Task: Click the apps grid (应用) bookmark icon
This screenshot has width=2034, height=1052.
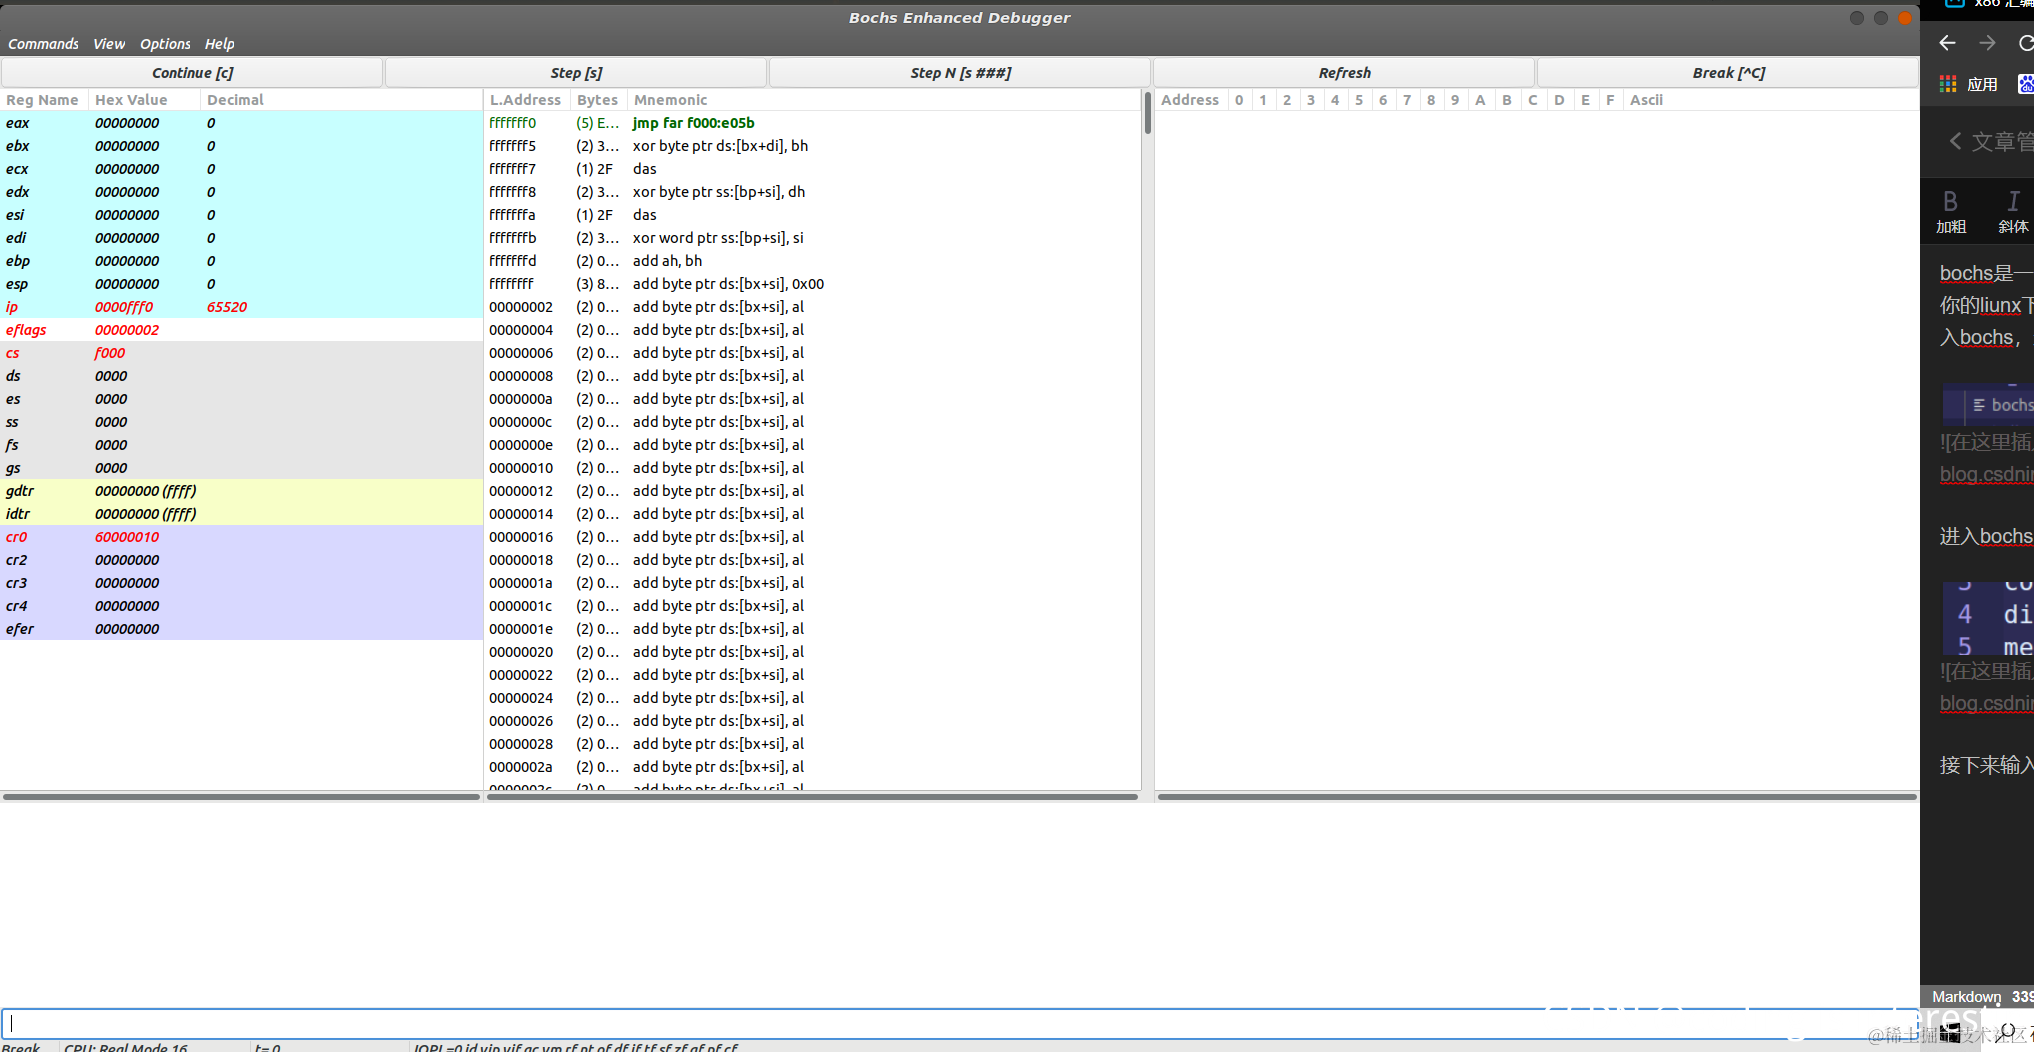Action: [1948, 84]
